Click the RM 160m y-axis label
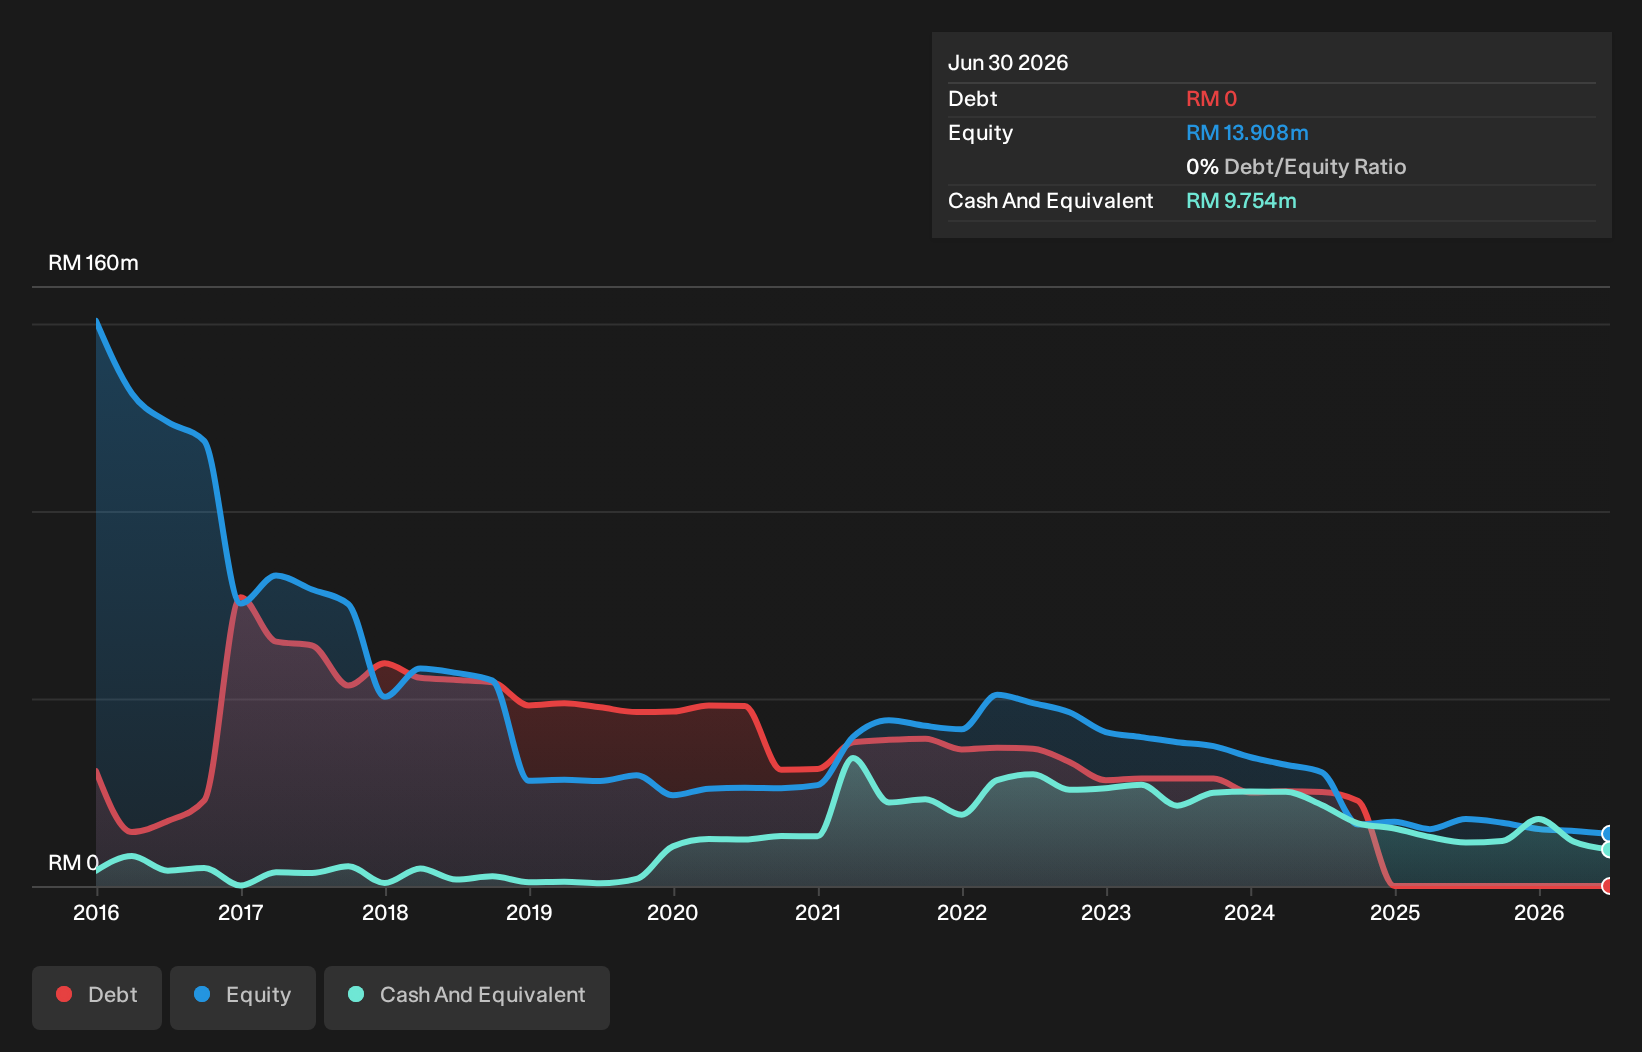The height and width of the screenshot is (1052, 1642). pyautogui.click(x=93, y=263)
